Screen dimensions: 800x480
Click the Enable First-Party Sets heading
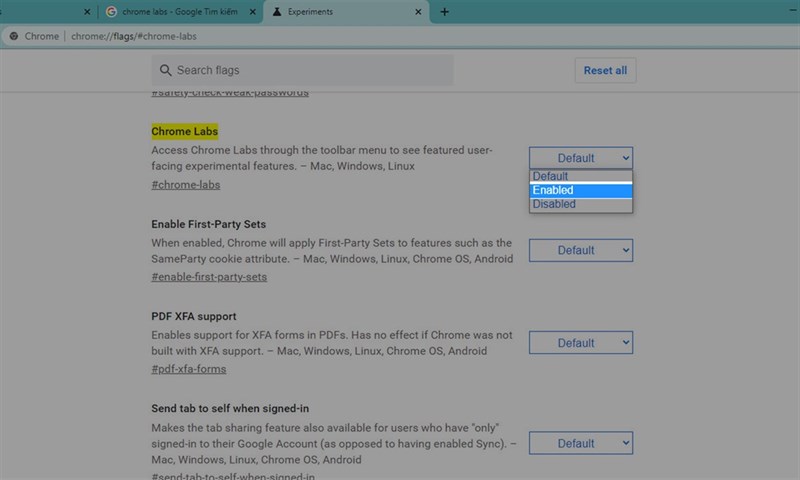209,224
